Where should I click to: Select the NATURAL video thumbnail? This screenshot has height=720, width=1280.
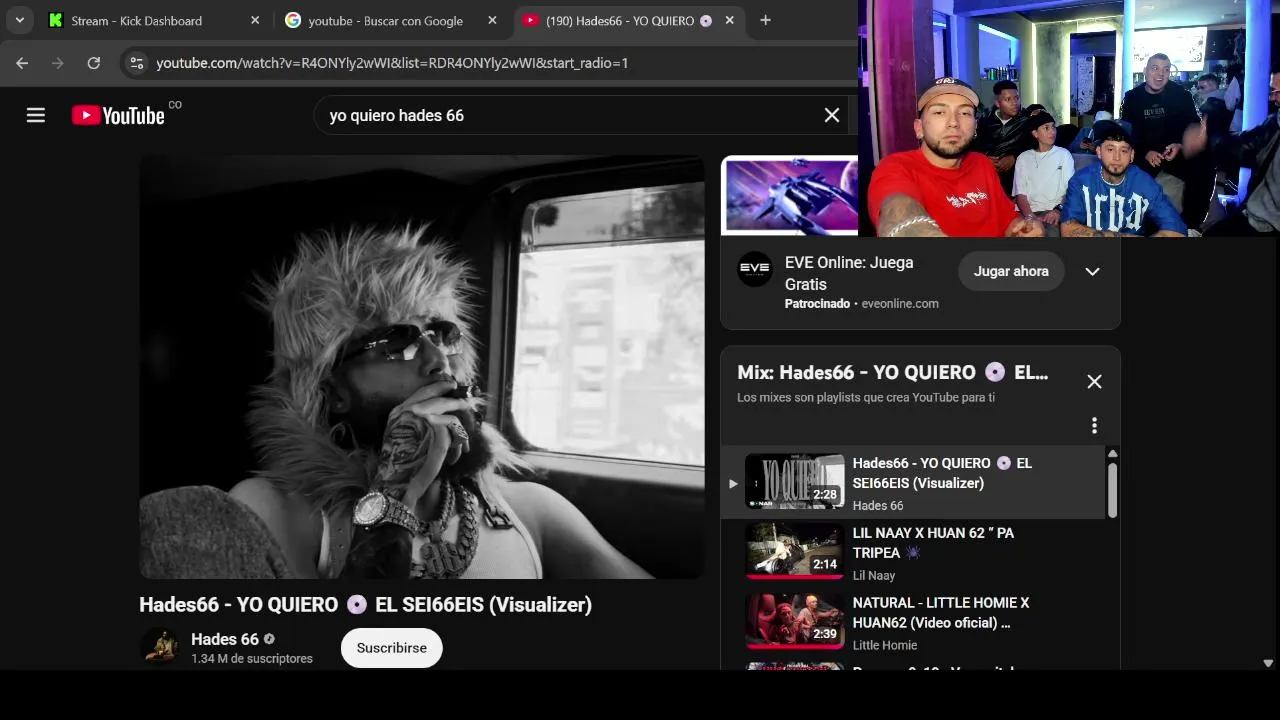pos(794,621)
